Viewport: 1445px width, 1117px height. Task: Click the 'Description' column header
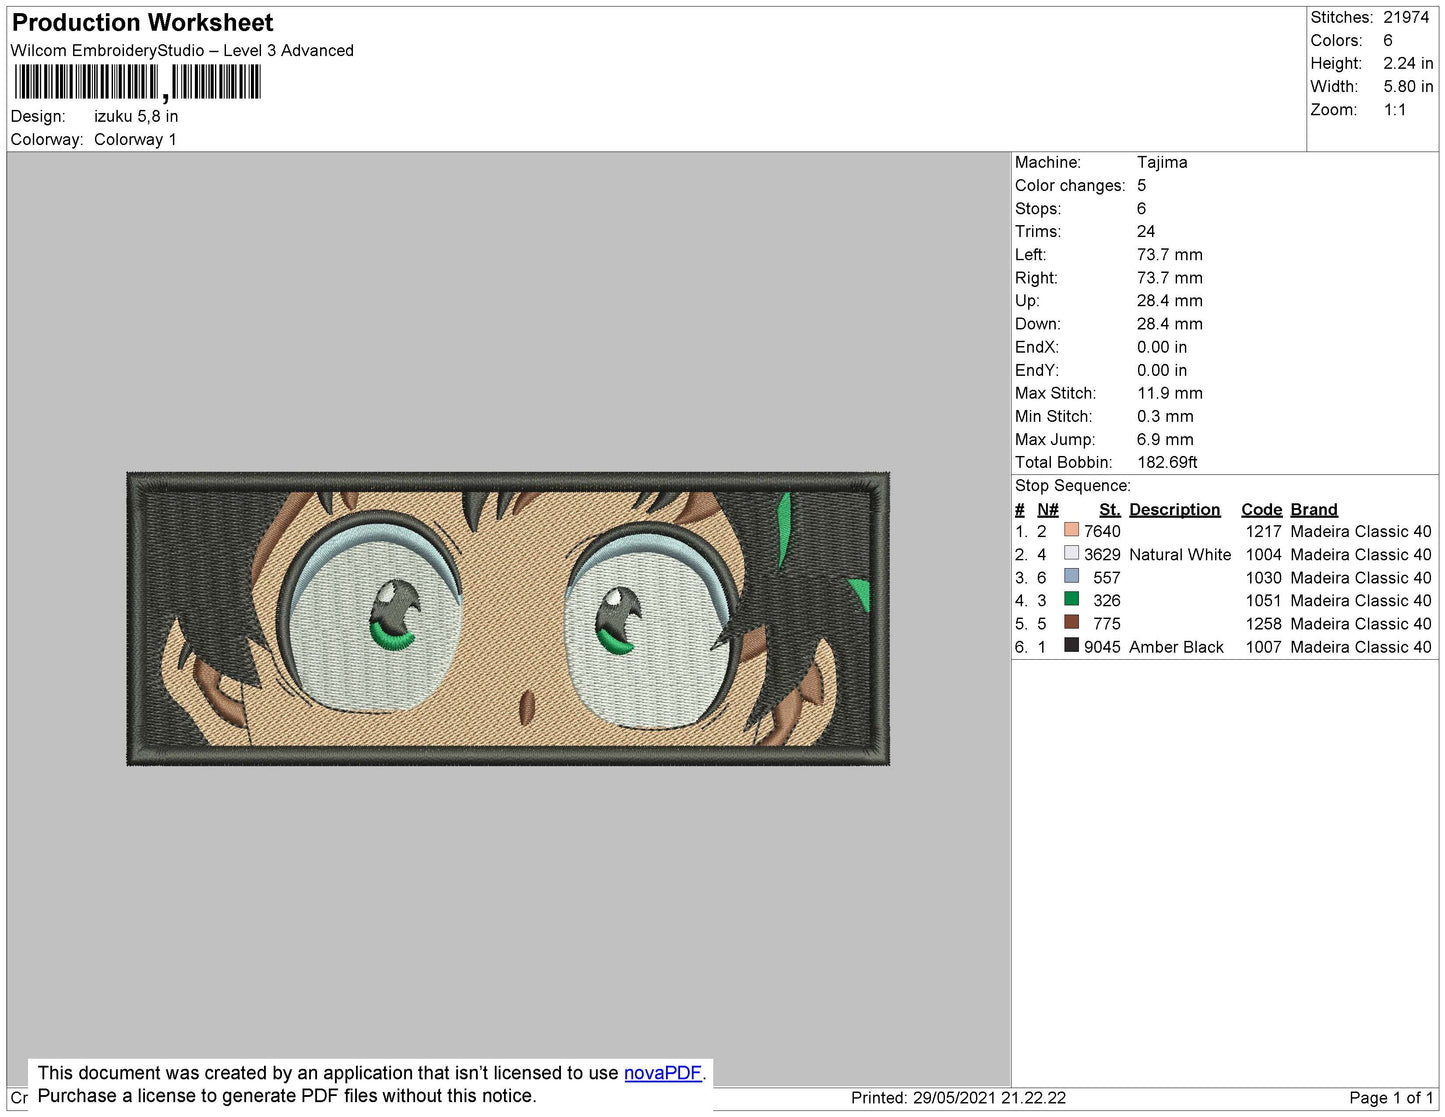pos(1175,510)
